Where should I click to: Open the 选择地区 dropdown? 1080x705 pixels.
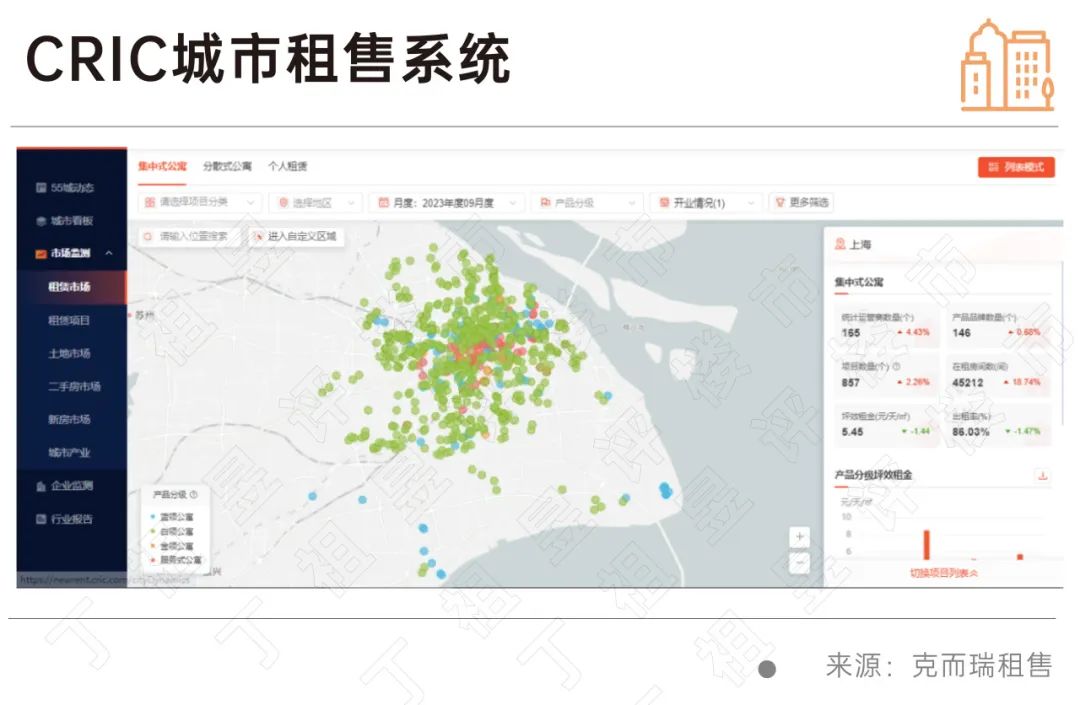tap(315, 202)
